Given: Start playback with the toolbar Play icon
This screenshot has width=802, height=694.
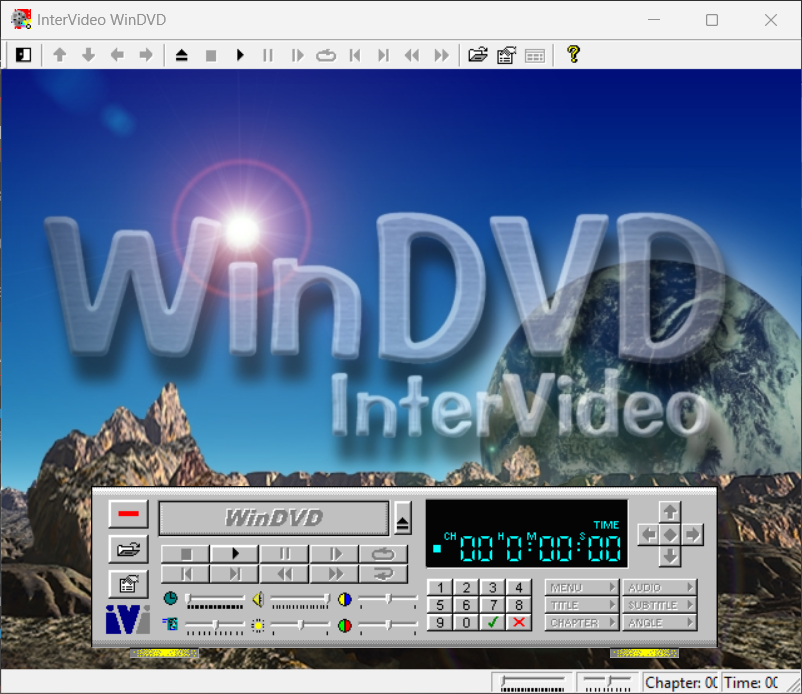Looking at the screenshot, I should coord(240,55).
